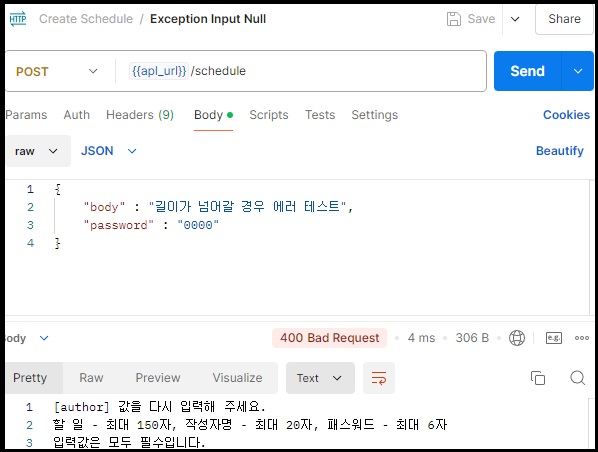Open the Tests tab
598x452 pixels.
point(320,115)
